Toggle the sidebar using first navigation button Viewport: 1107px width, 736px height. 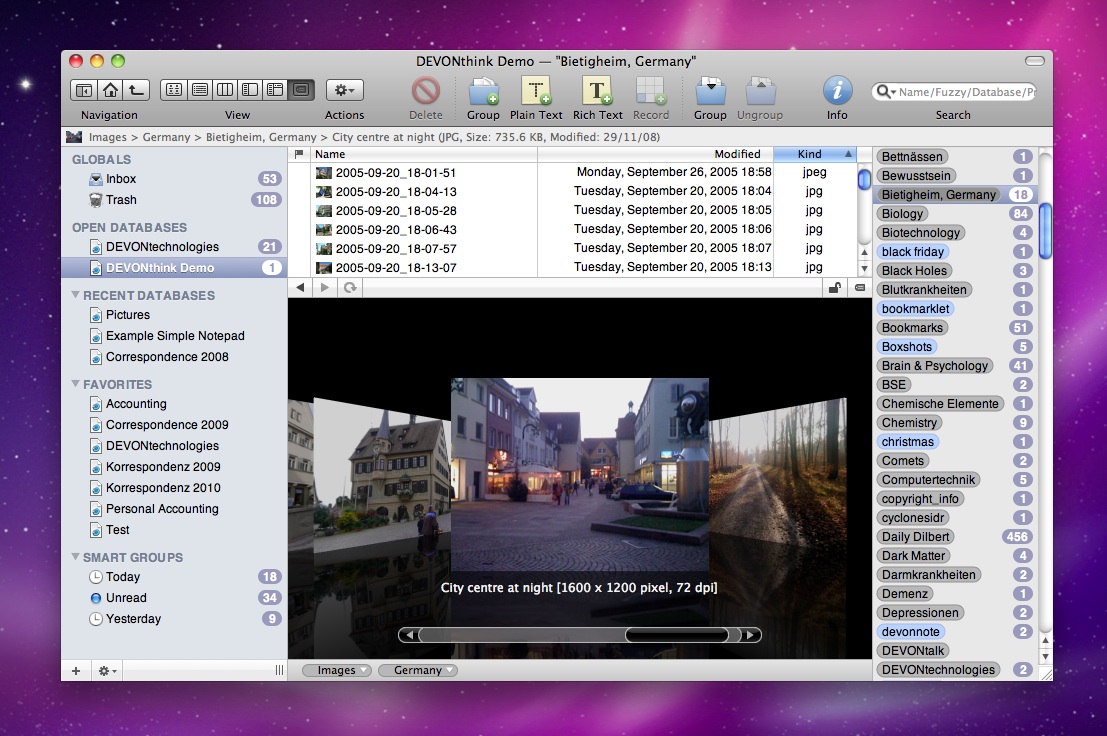(x=84, y=90)
